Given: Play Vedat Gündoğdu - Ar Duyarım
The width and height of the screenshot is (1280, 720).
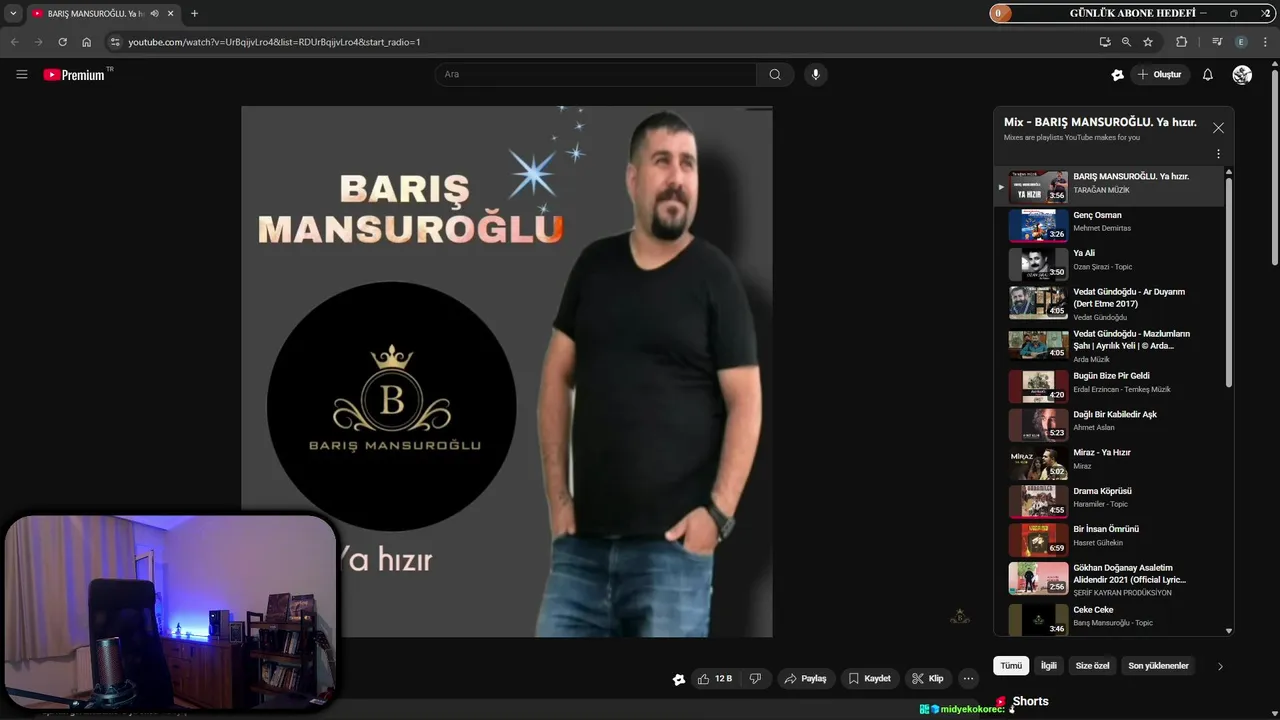Looking at the screenshot, I should 1109,304.
